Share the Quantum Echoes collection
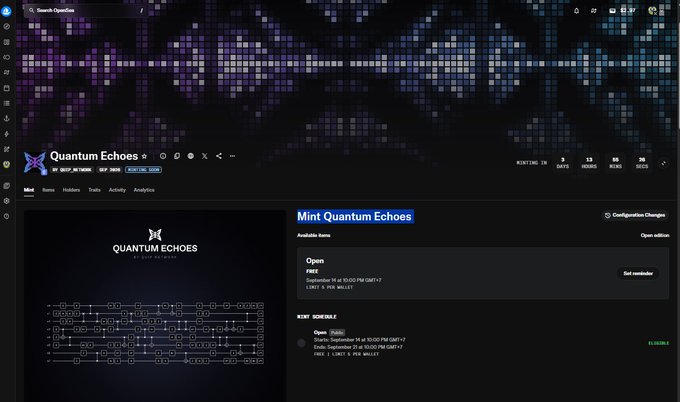 point(219,156)
